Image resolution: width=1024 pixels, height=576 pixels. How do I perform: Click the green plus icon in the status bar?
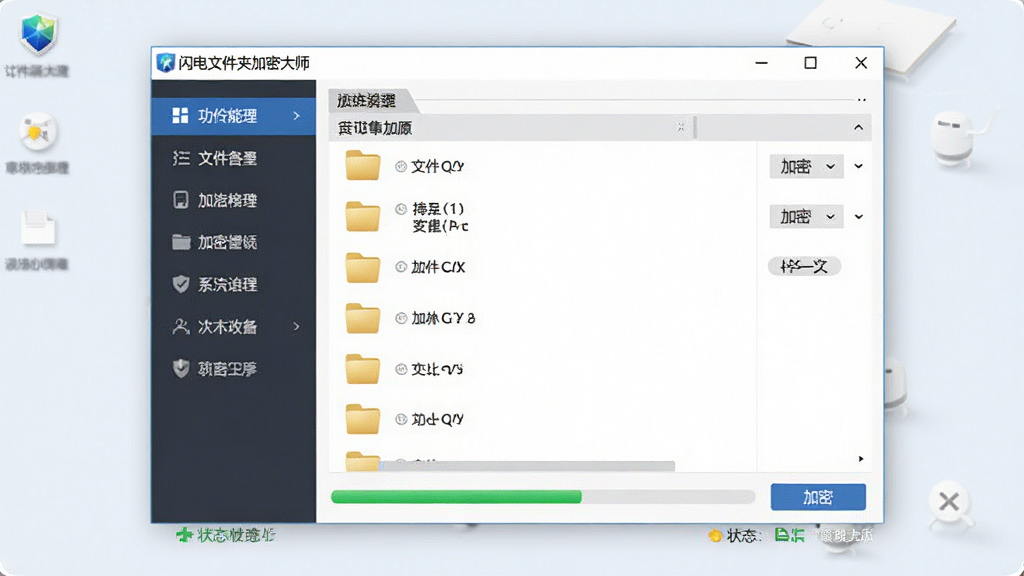[184, 535]
